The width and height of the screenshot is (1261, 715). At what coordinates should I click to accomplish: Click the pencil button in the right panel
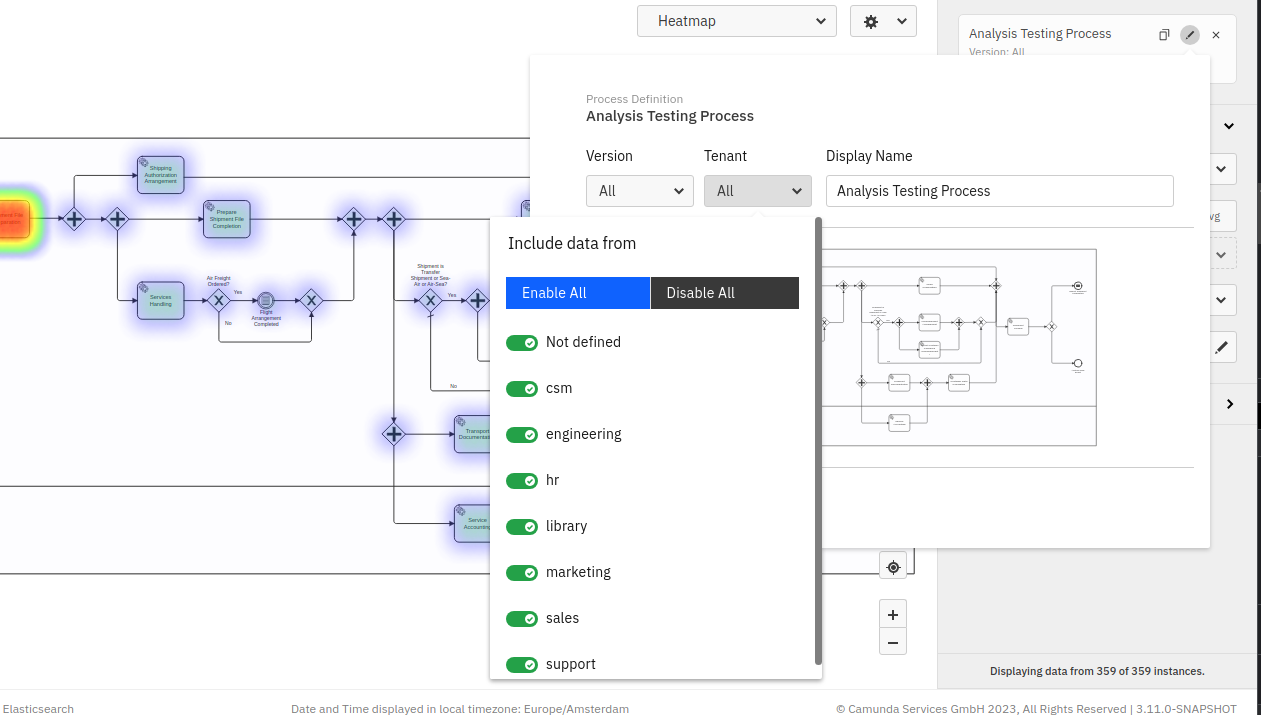pyautogui.click(x=1221, y=347)
